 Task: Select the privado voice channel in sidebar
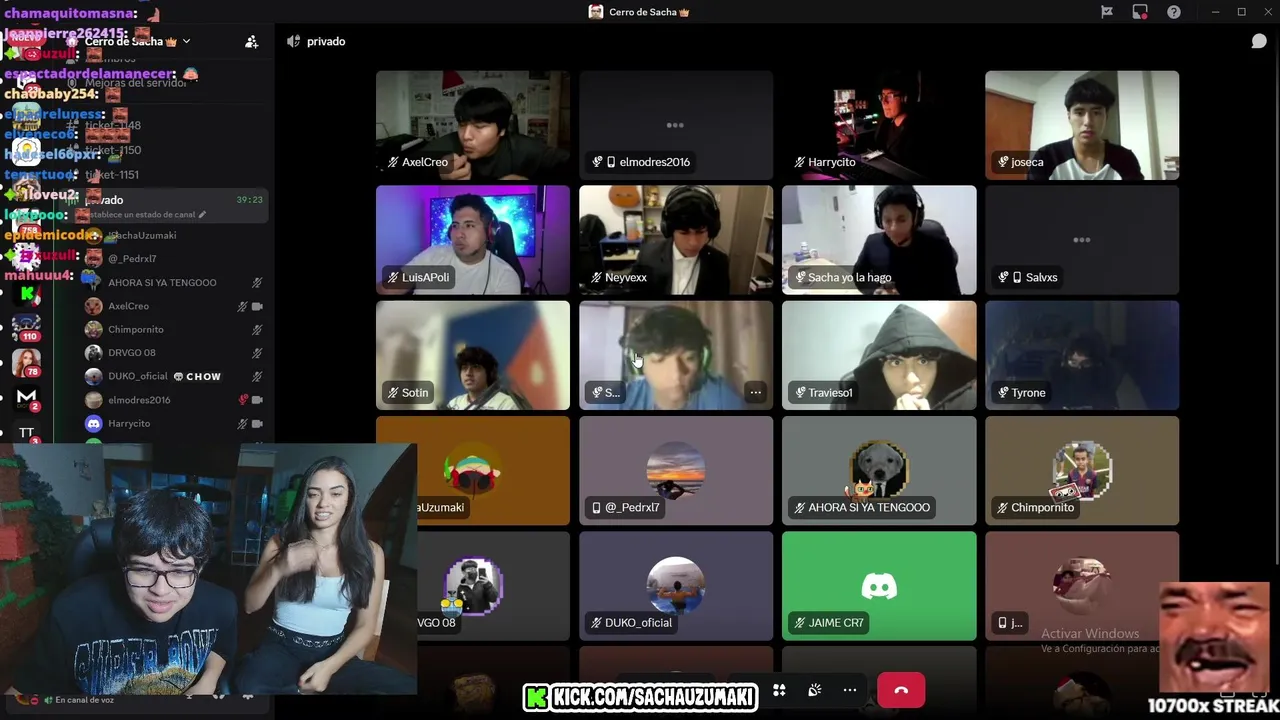(165, 206)
